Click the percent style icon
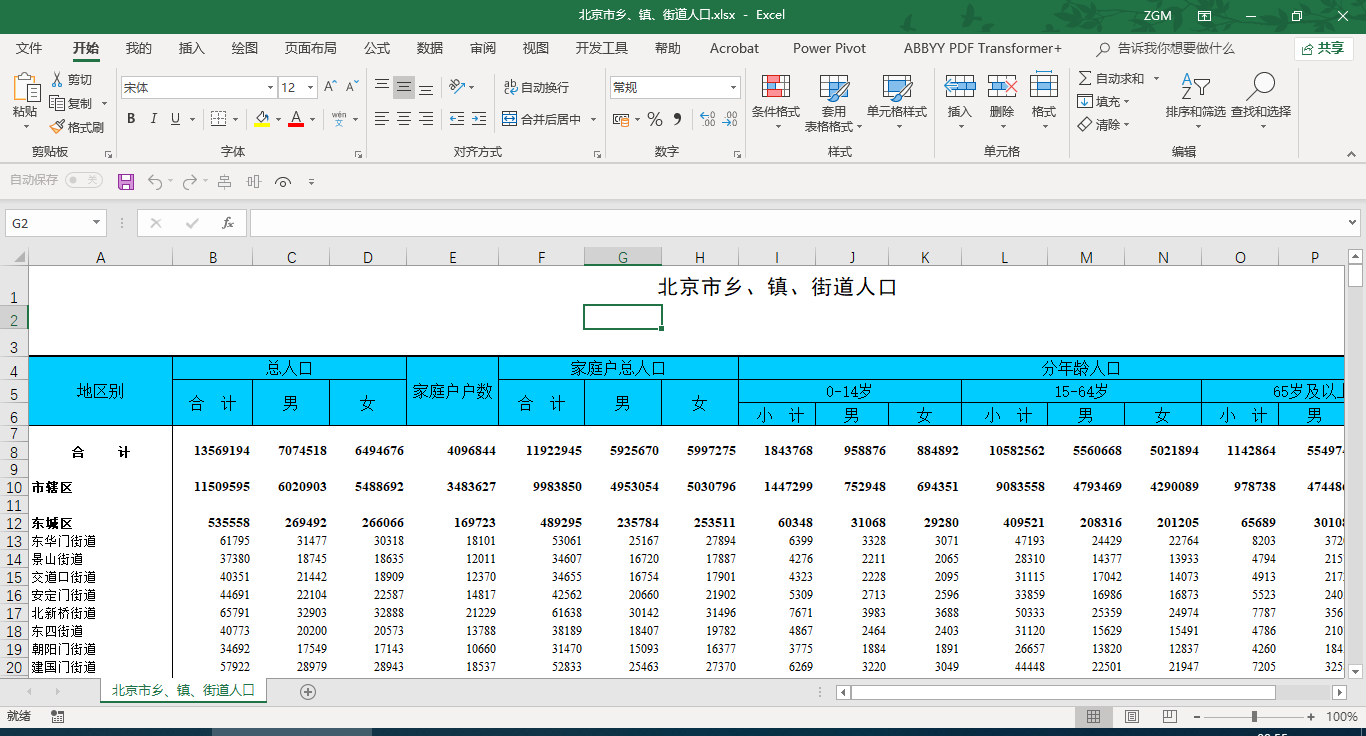 655,119
